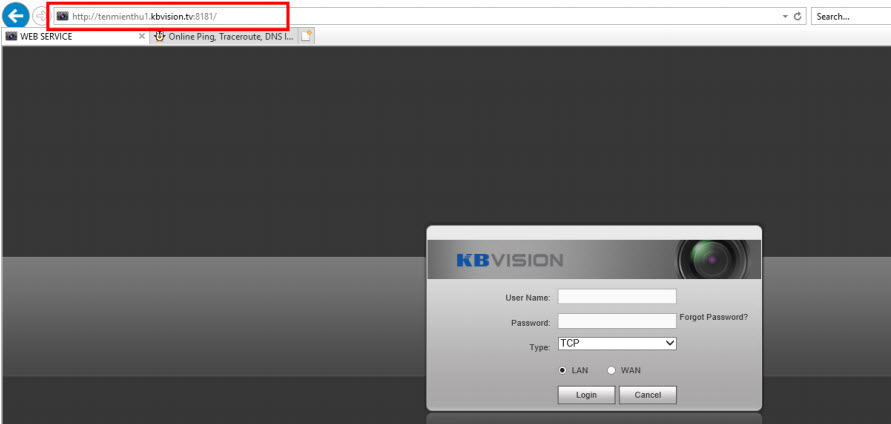Switch to Online Ping, Traceroute tab
The width and height of the screenshot is (891, 424).
224,36
